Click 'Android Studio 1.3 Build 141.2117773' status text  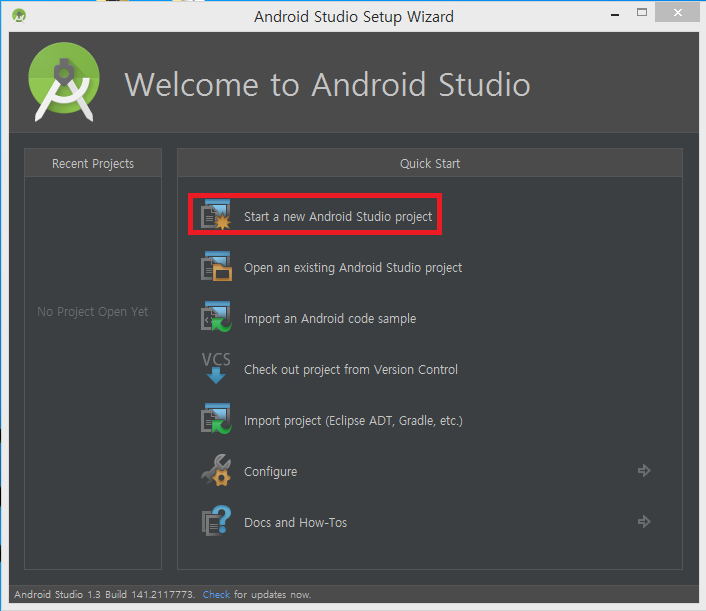coord(104,594)
